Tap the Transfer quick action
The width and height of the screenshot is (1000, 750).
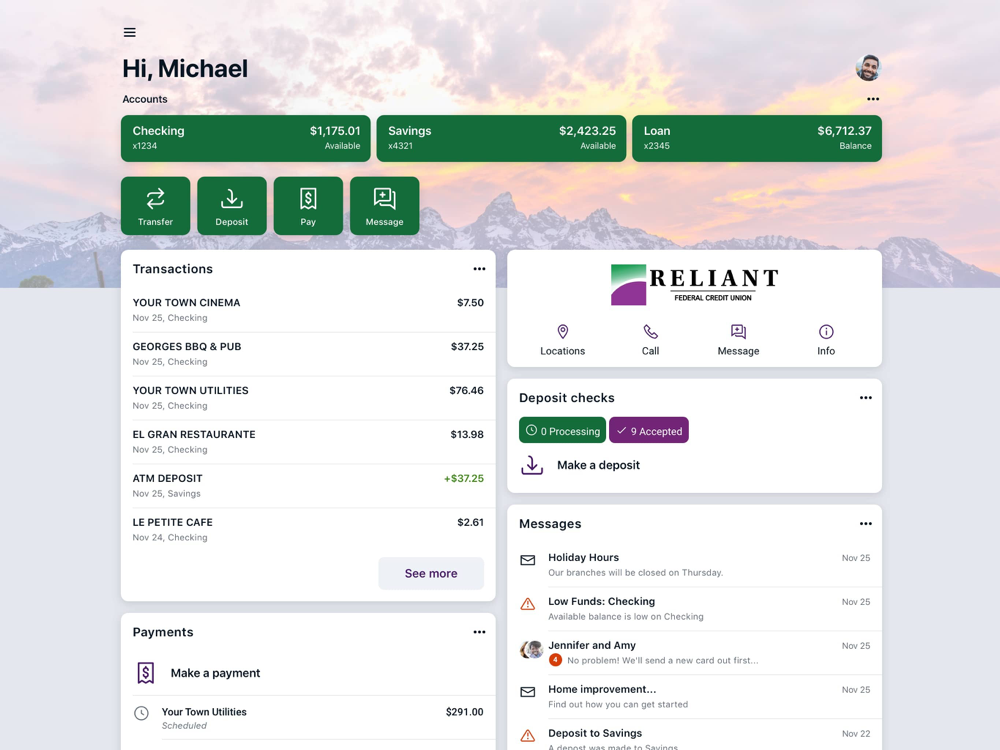coord(156,206)
